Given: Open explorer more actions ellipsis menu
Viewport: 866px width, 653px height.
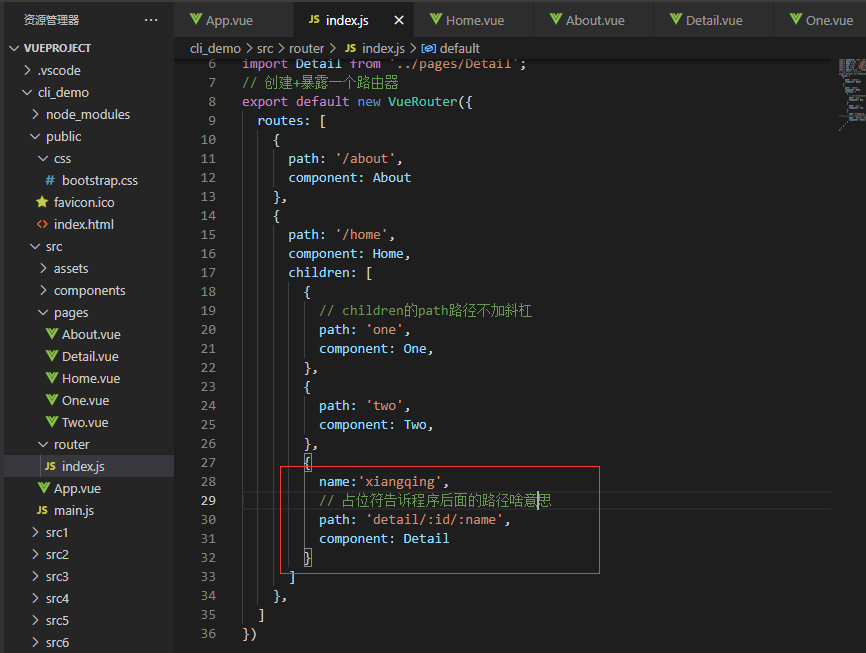Looking at the screenshot, I should (x=151, y=20).
